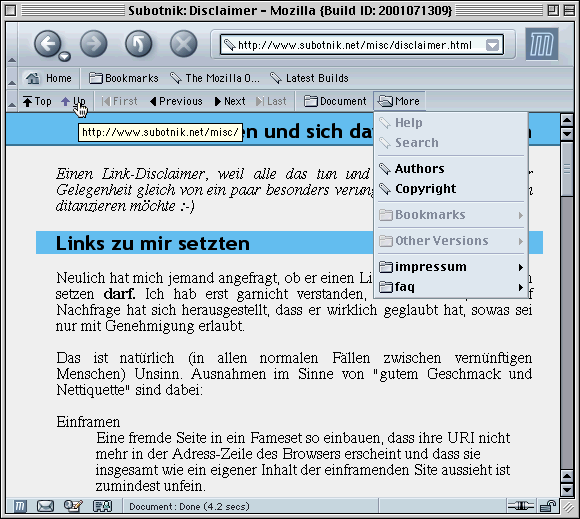Click the 'Links zu mir setzten' heading
Image resolution: width=580 pixels, height=519 pixels.
[x=153, y=243]
